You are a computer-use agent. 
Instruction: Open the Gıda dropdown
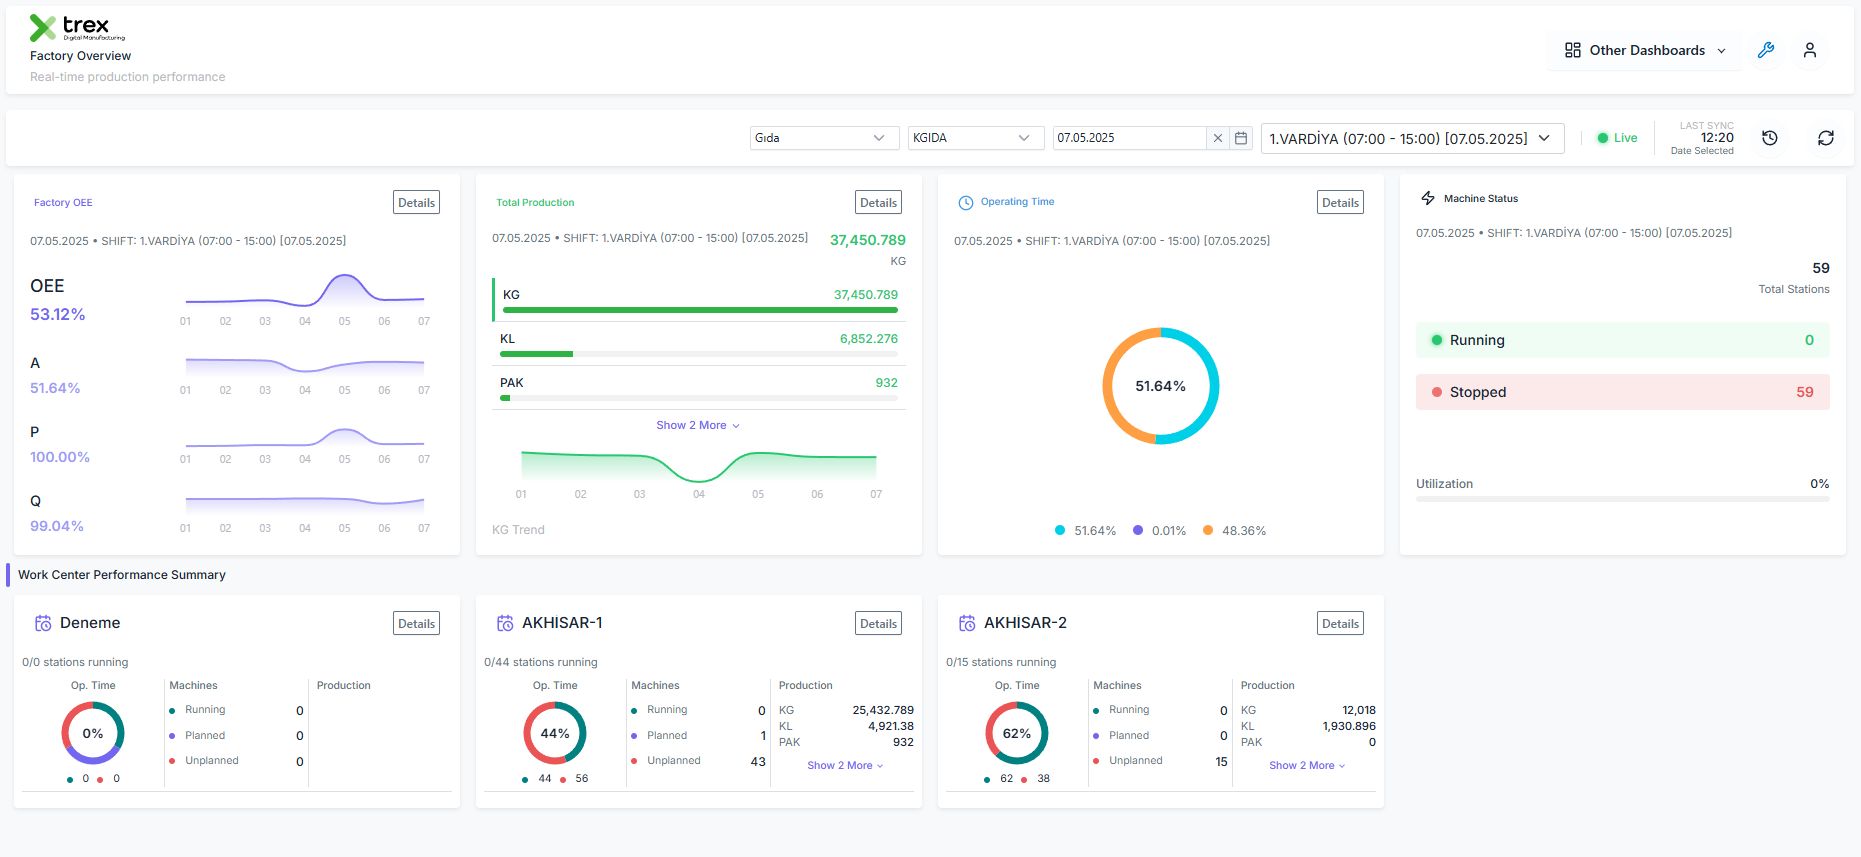click(821, 138)
